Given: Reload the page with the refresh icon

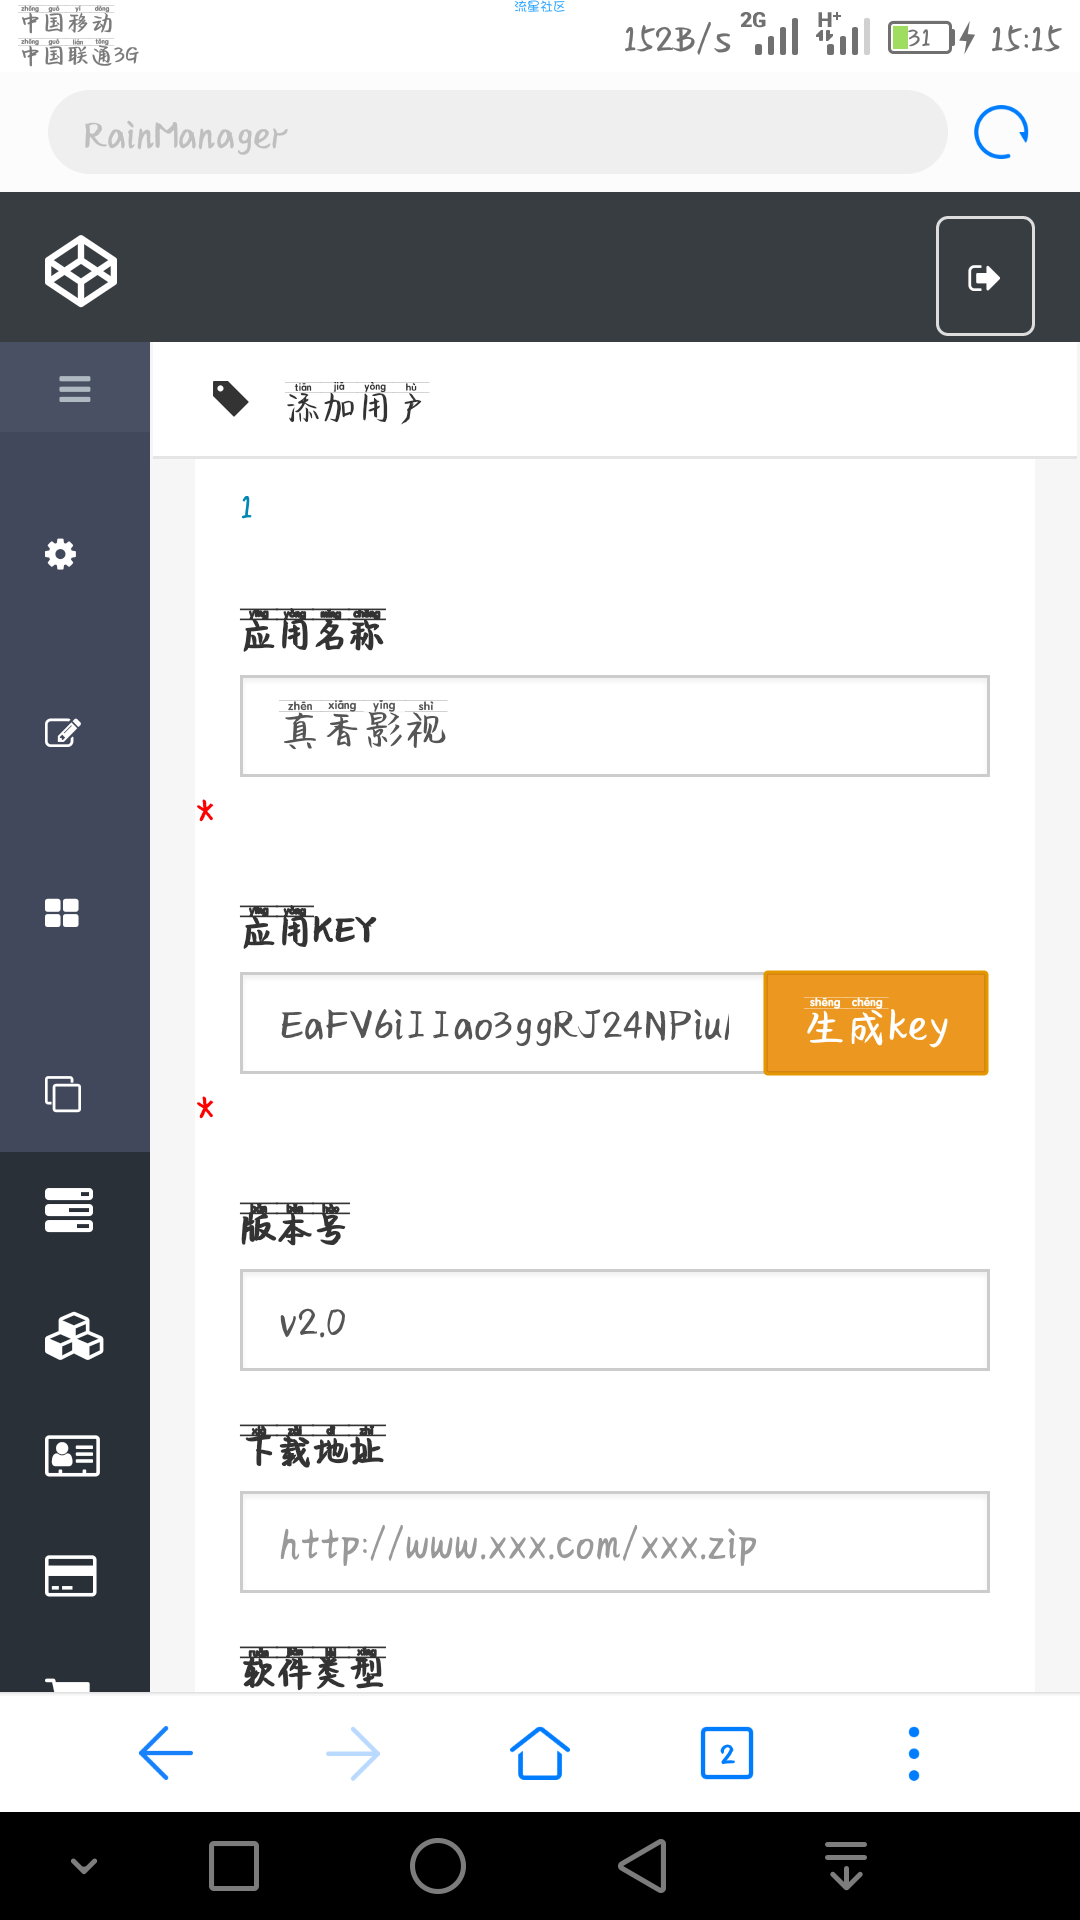Looking at the screenshot, I should pyautogui.click(x=1001, y=132).
